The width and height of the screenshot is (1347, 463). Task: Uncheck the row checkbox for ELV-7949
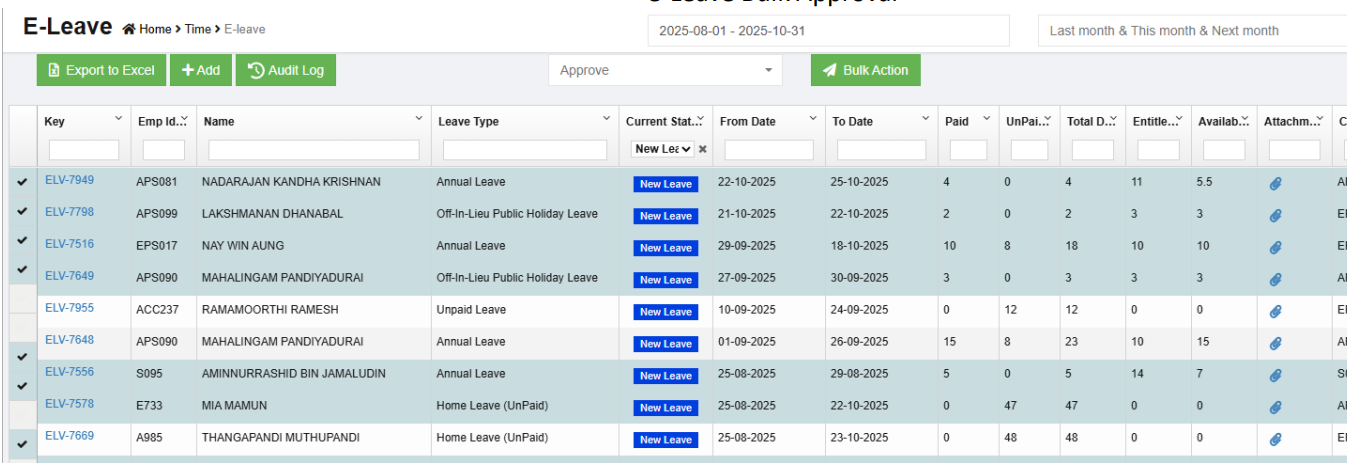(x=22, y=183)
